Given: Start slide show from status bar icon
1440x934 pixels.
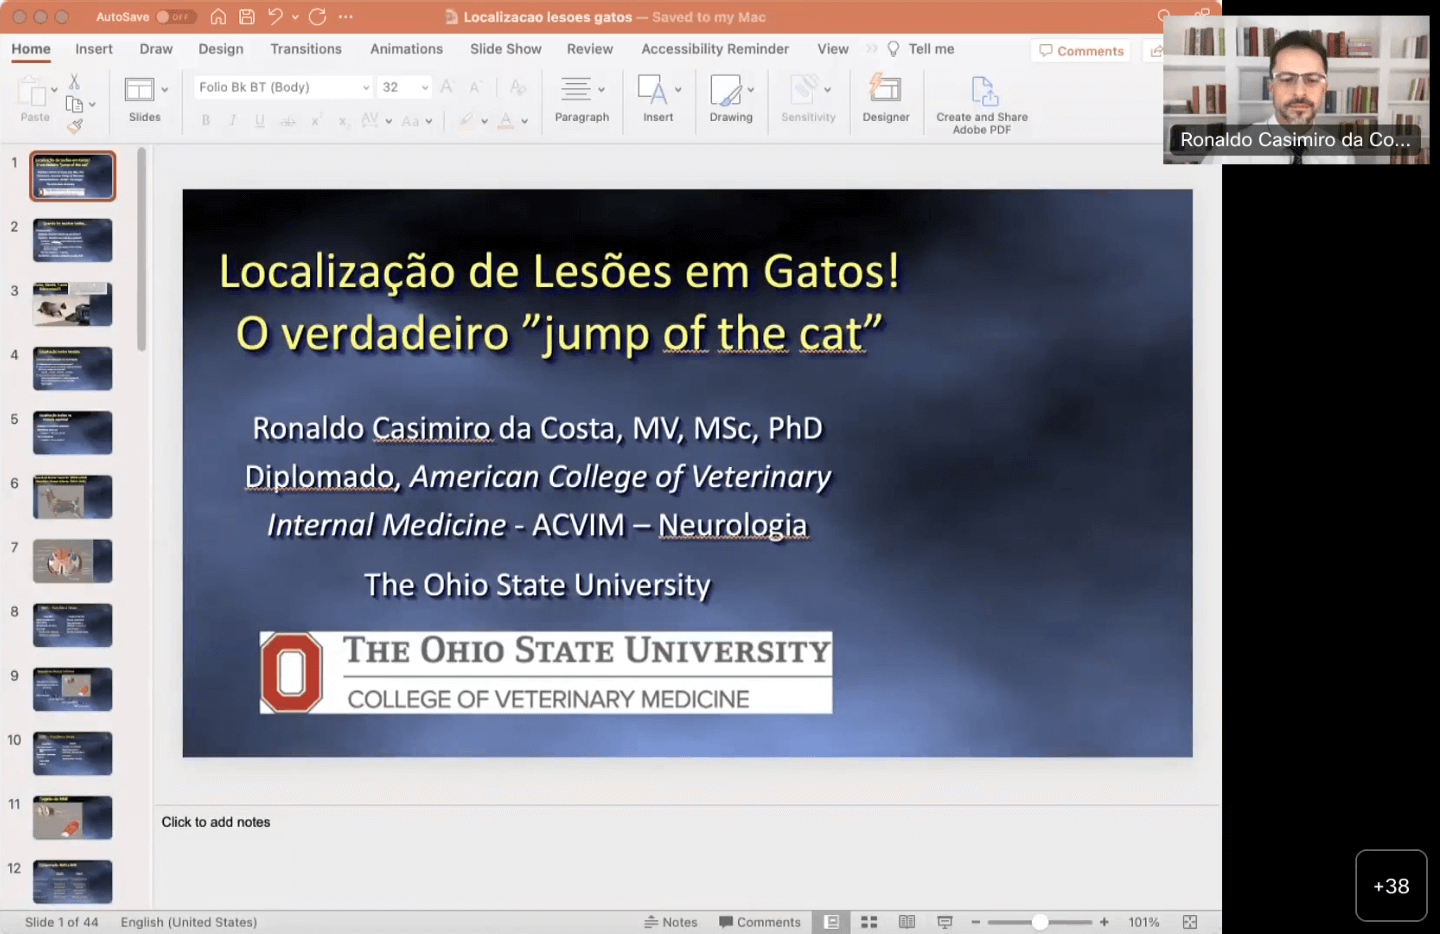Looking at the screenshot, I should [x=944, y=922].
